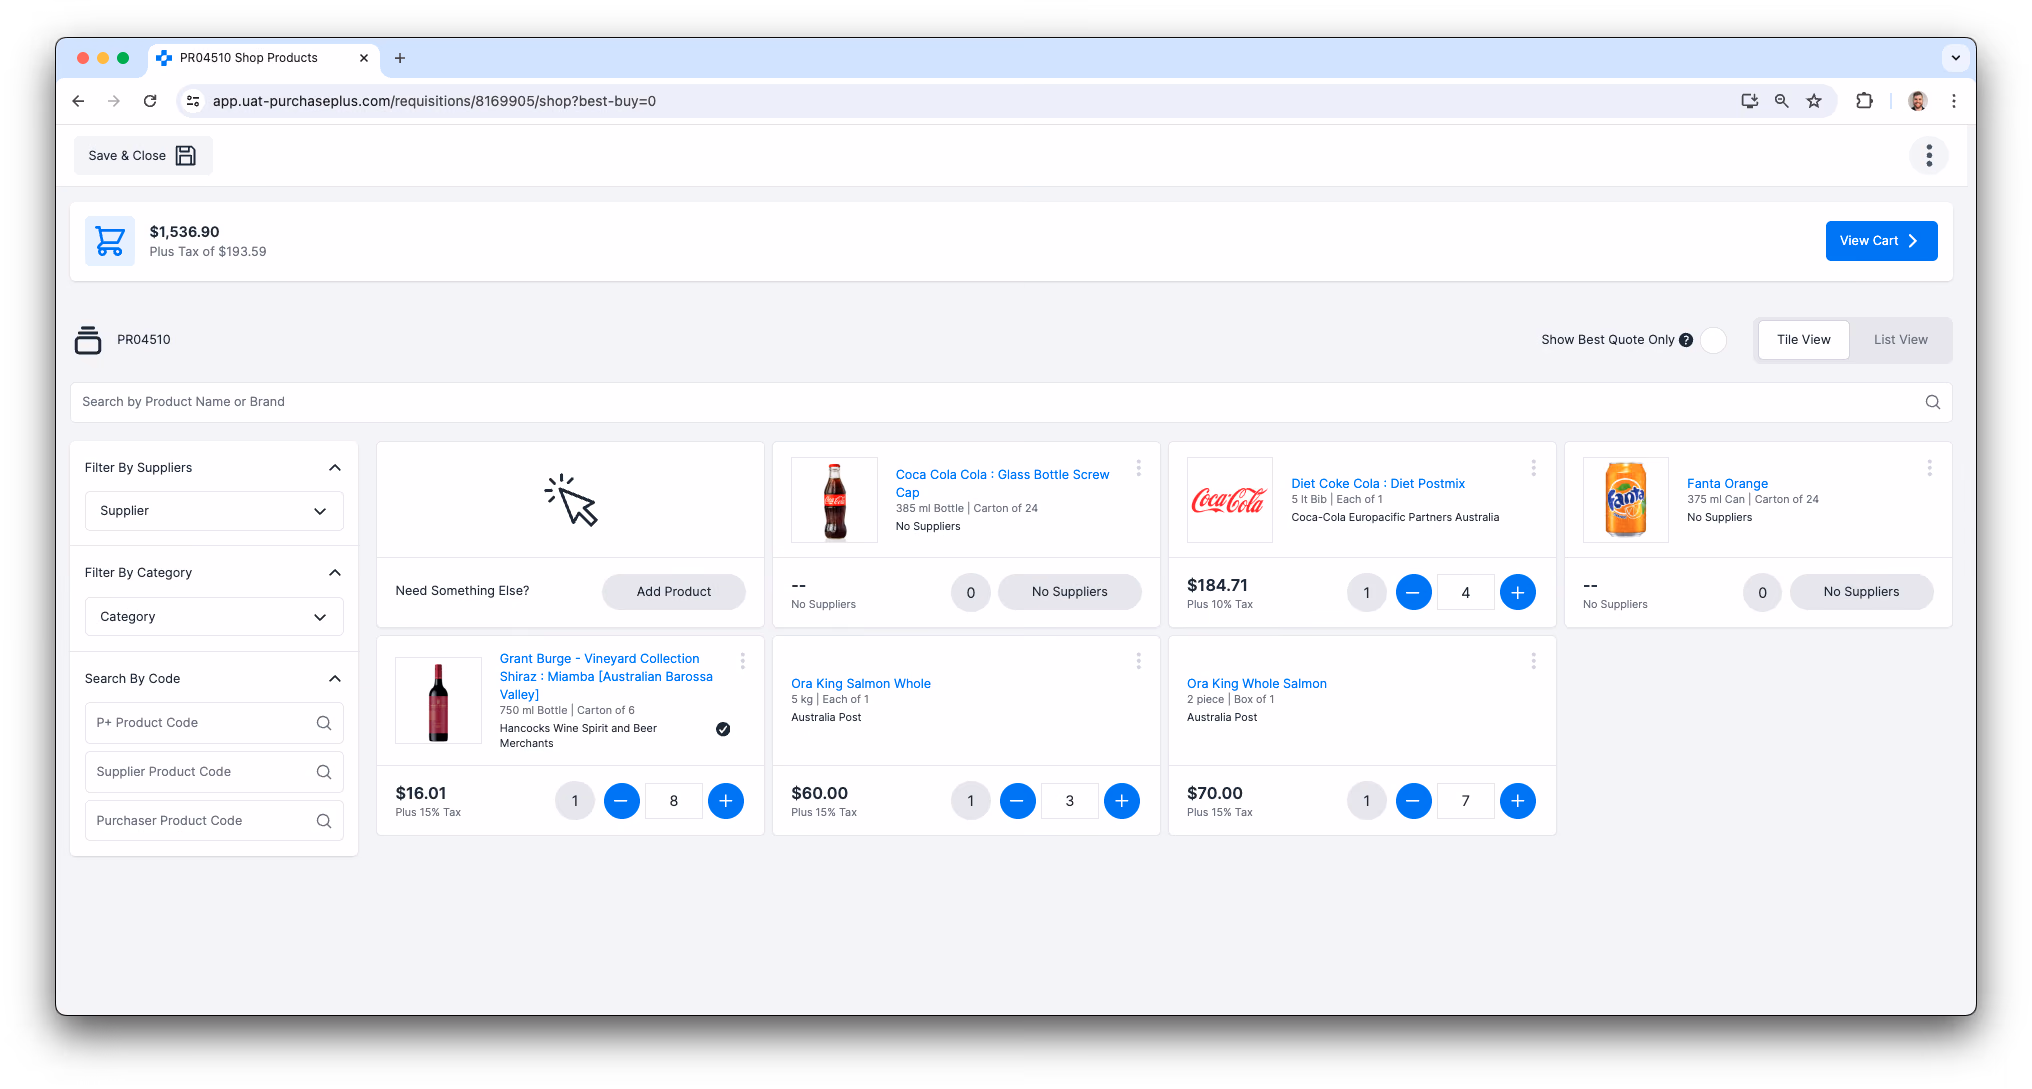Click Coca Cola glass bottle thumbnail
This screenshot has height=1089, width=2032.
click(834, 500)
